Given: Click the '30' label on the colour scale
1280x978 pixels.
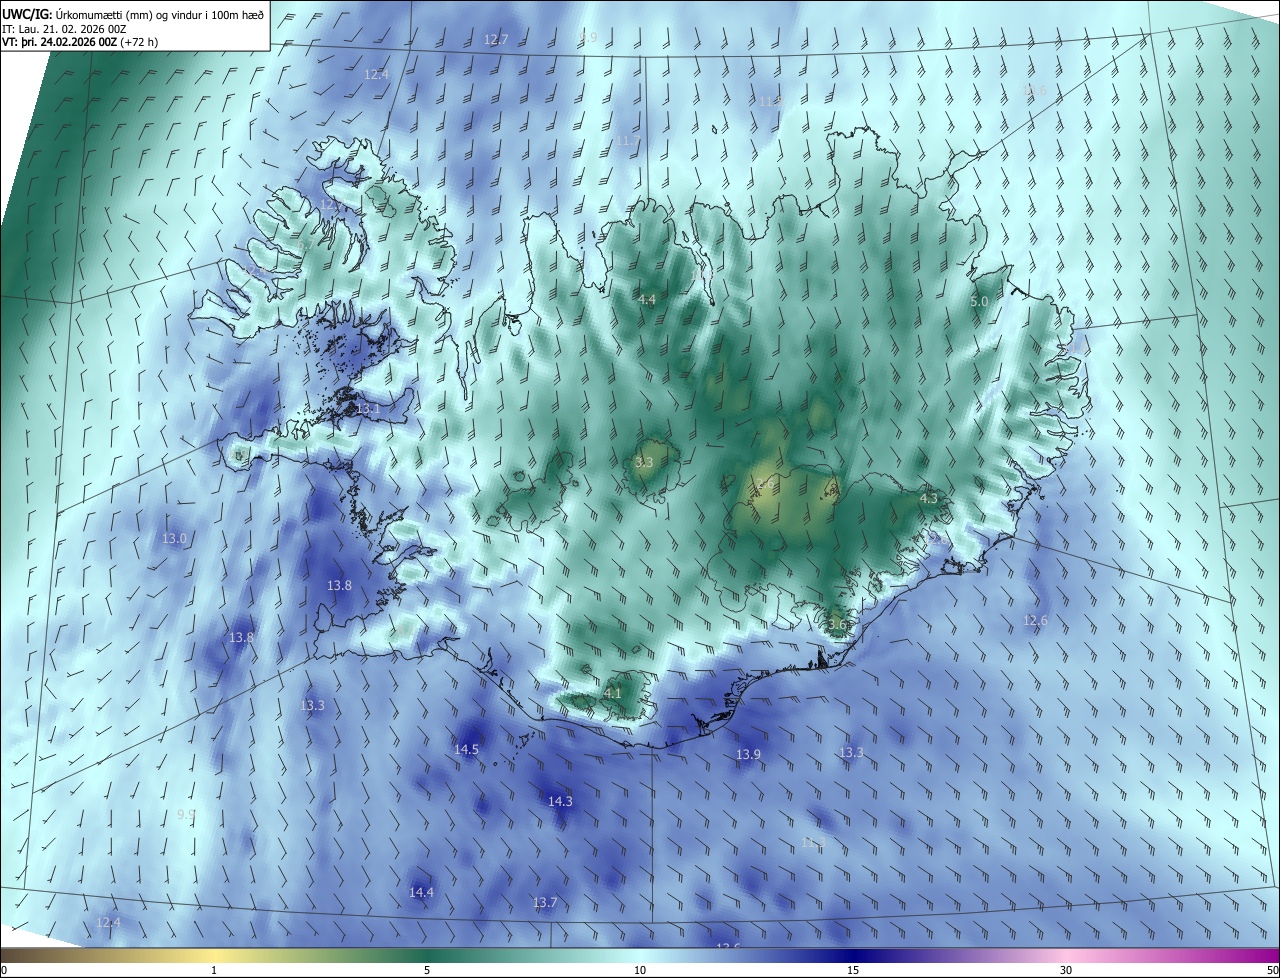Looking at the screenshot, I should tap(1066, 970).
